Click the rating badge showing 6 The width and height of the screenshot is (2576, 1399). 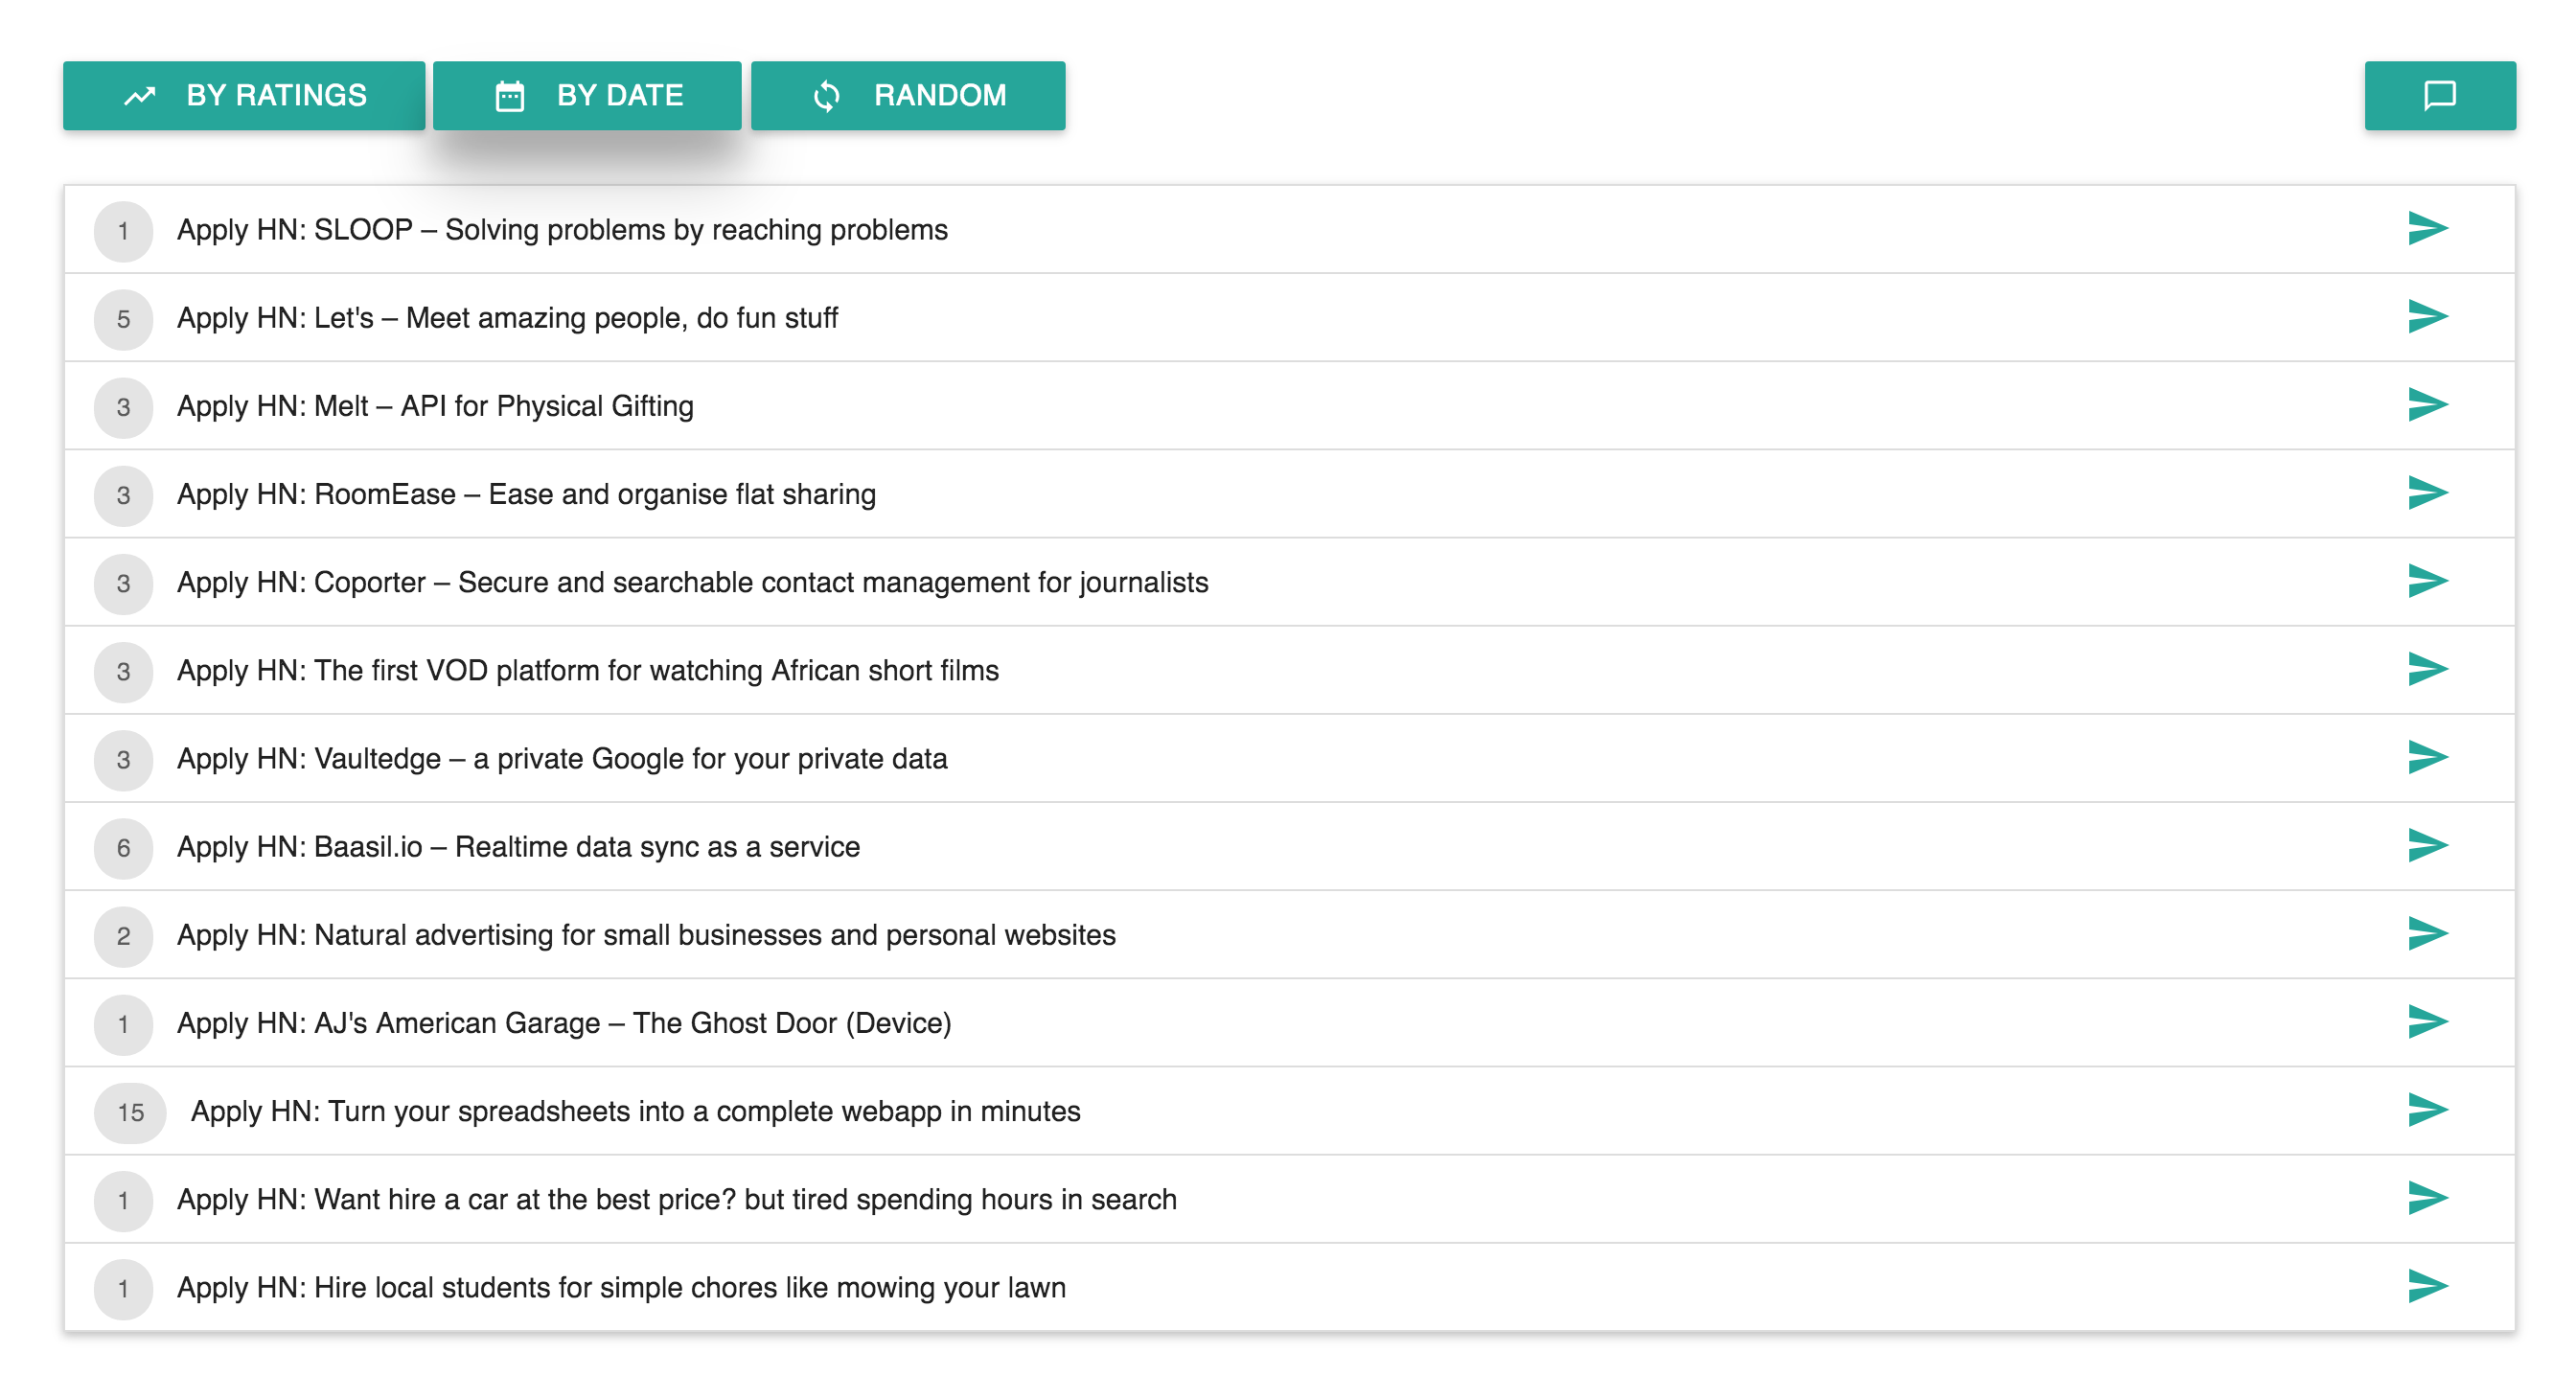pos(123,848)
